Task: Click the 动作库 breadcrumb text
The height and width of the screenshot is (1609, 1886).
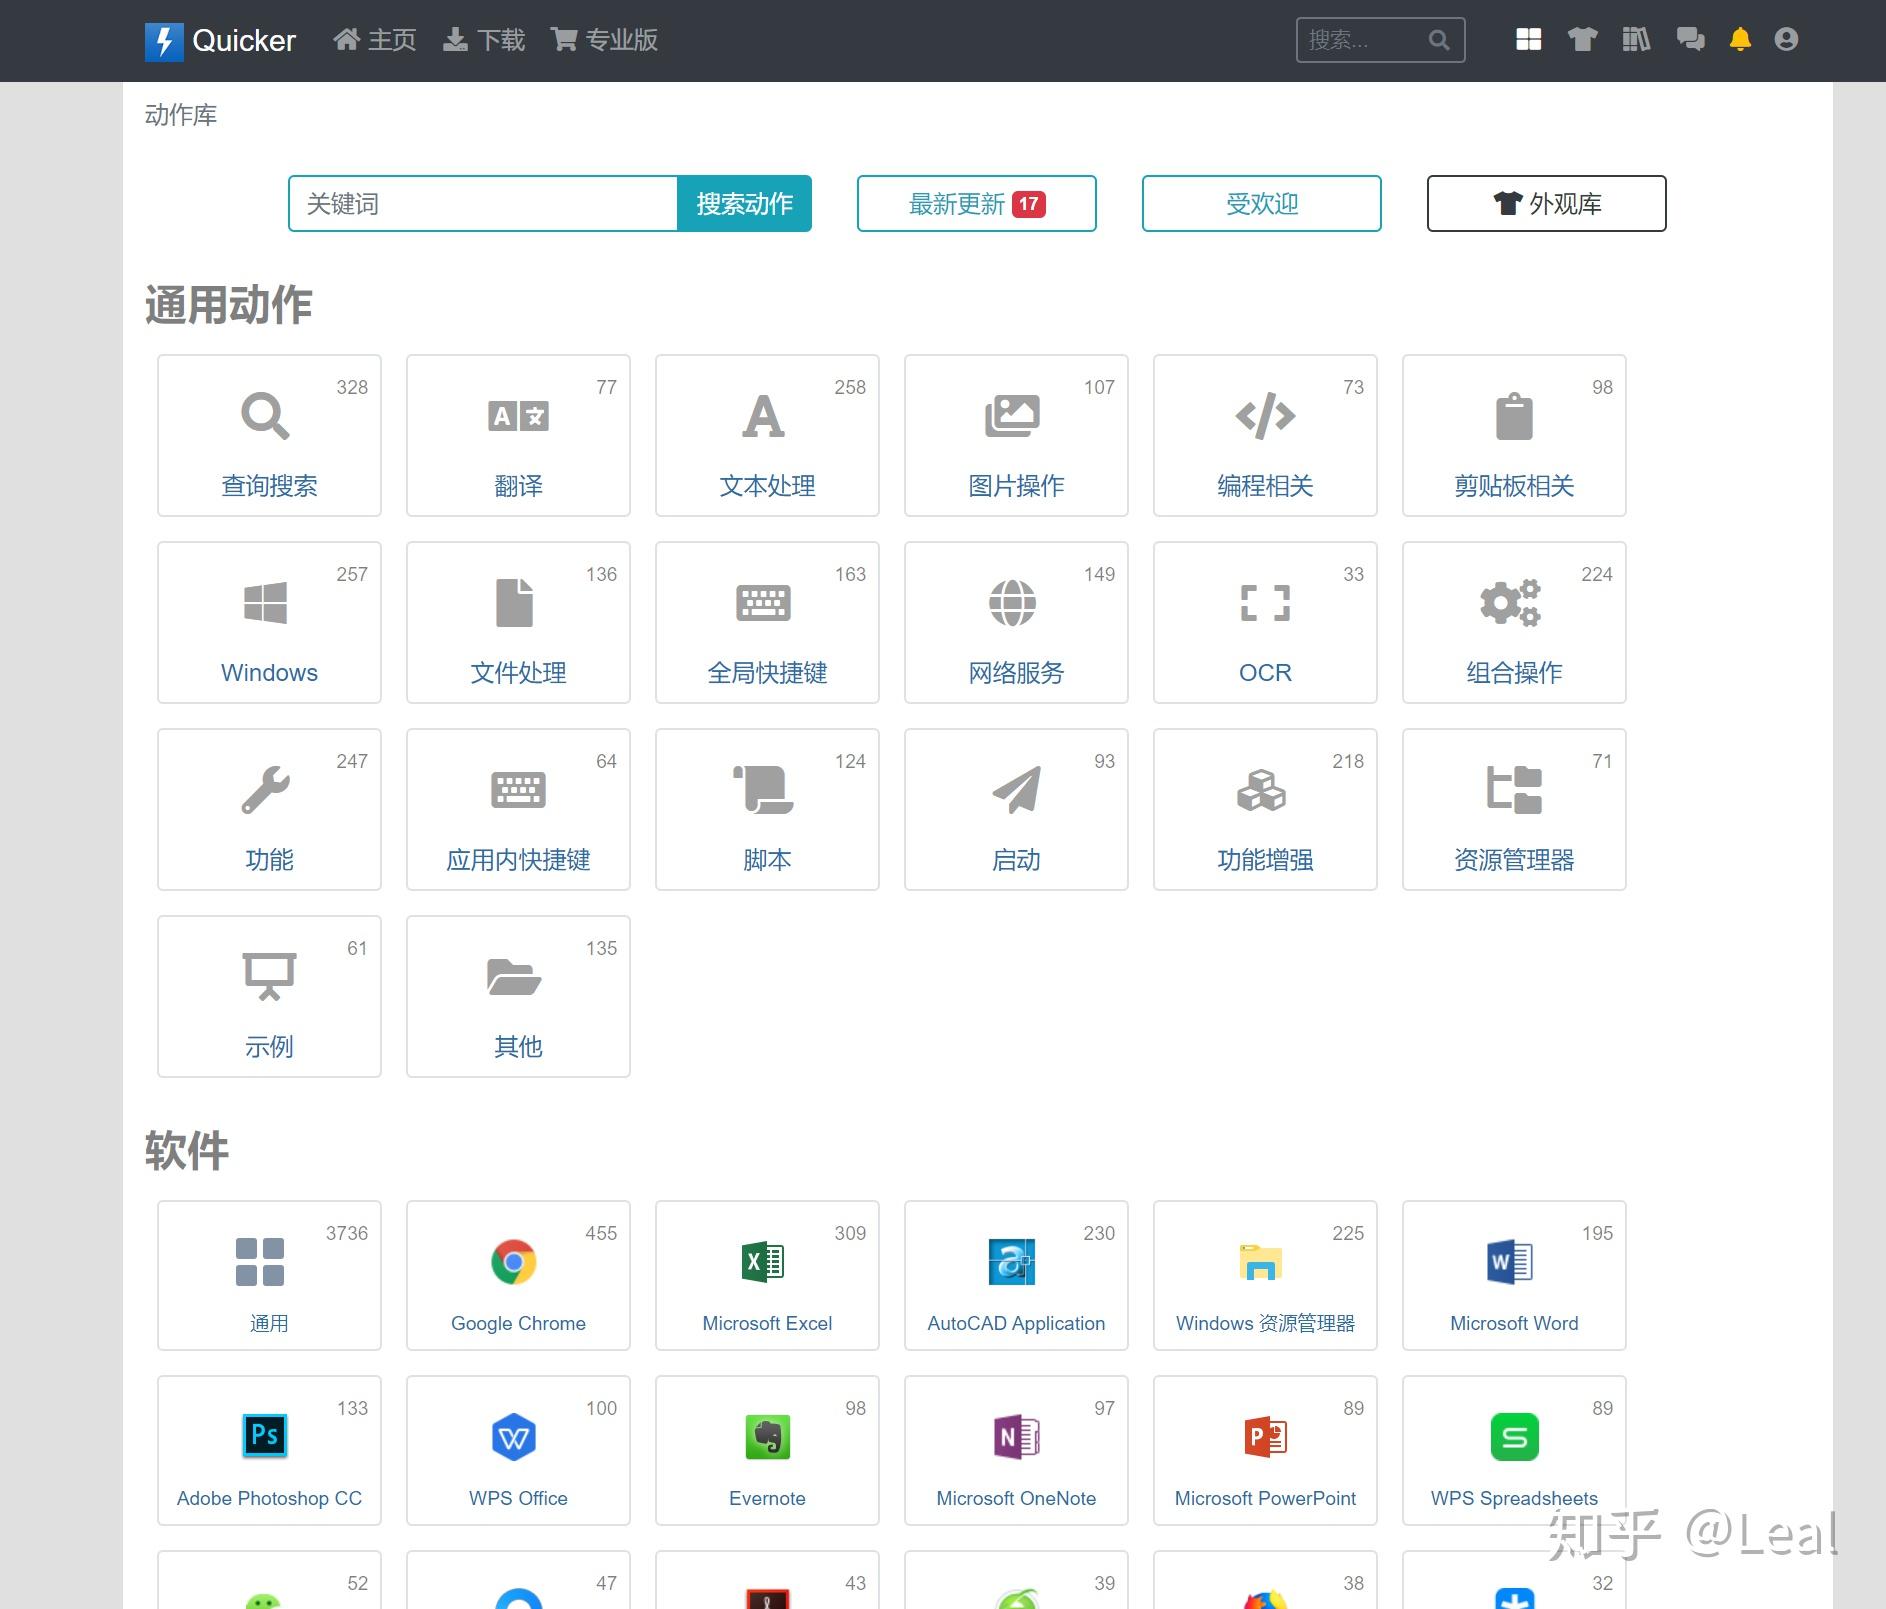Action: 181,115
